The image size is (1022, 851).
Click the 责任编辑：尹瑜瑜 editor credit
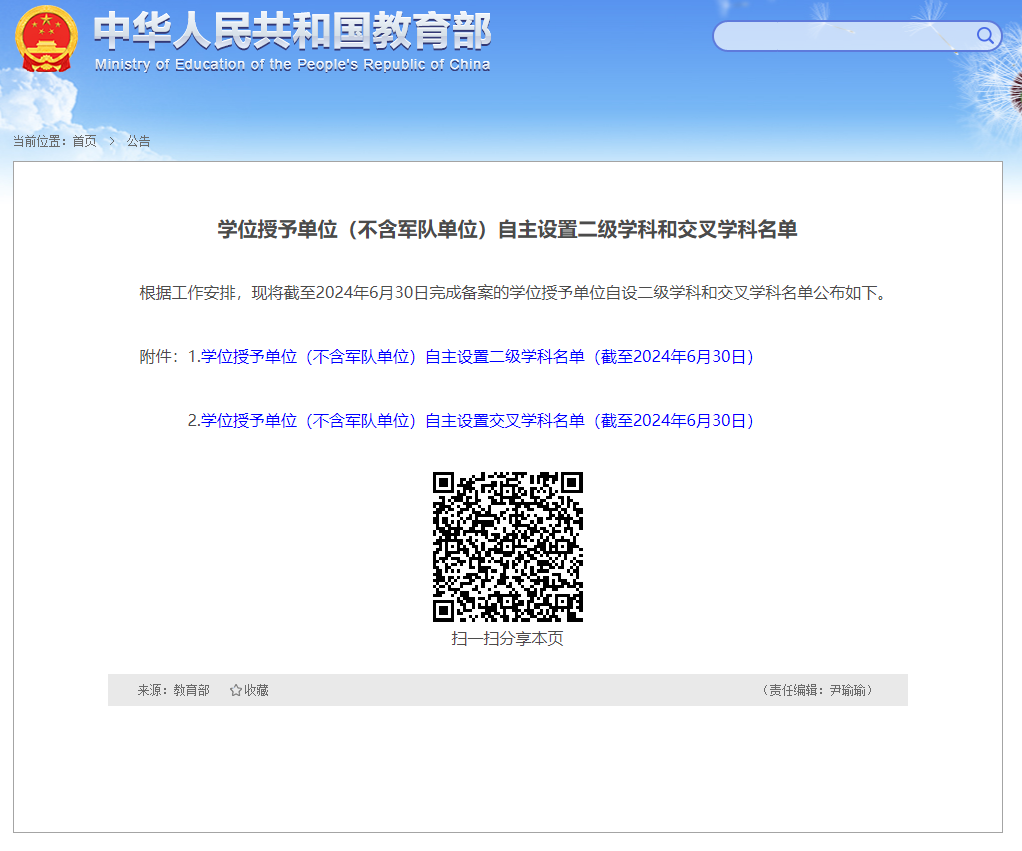point(818,690)
